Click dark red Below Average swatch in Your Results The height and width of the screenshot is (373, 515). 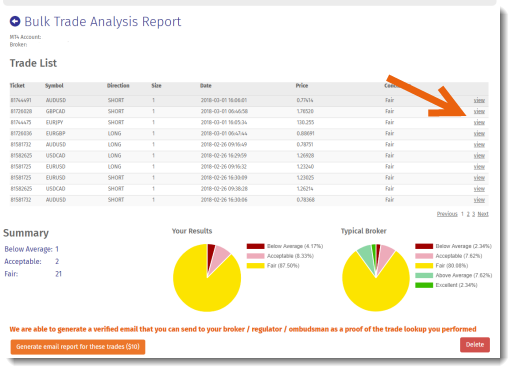pyautogui.click(x=255, y=246)
